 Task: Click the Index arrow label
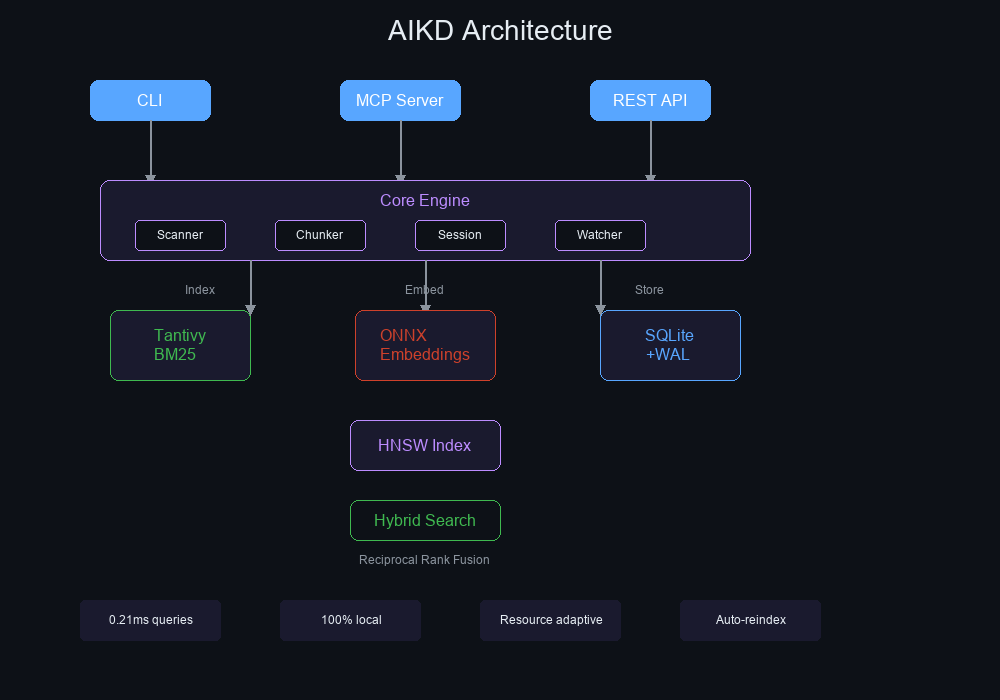click(200, 289)
